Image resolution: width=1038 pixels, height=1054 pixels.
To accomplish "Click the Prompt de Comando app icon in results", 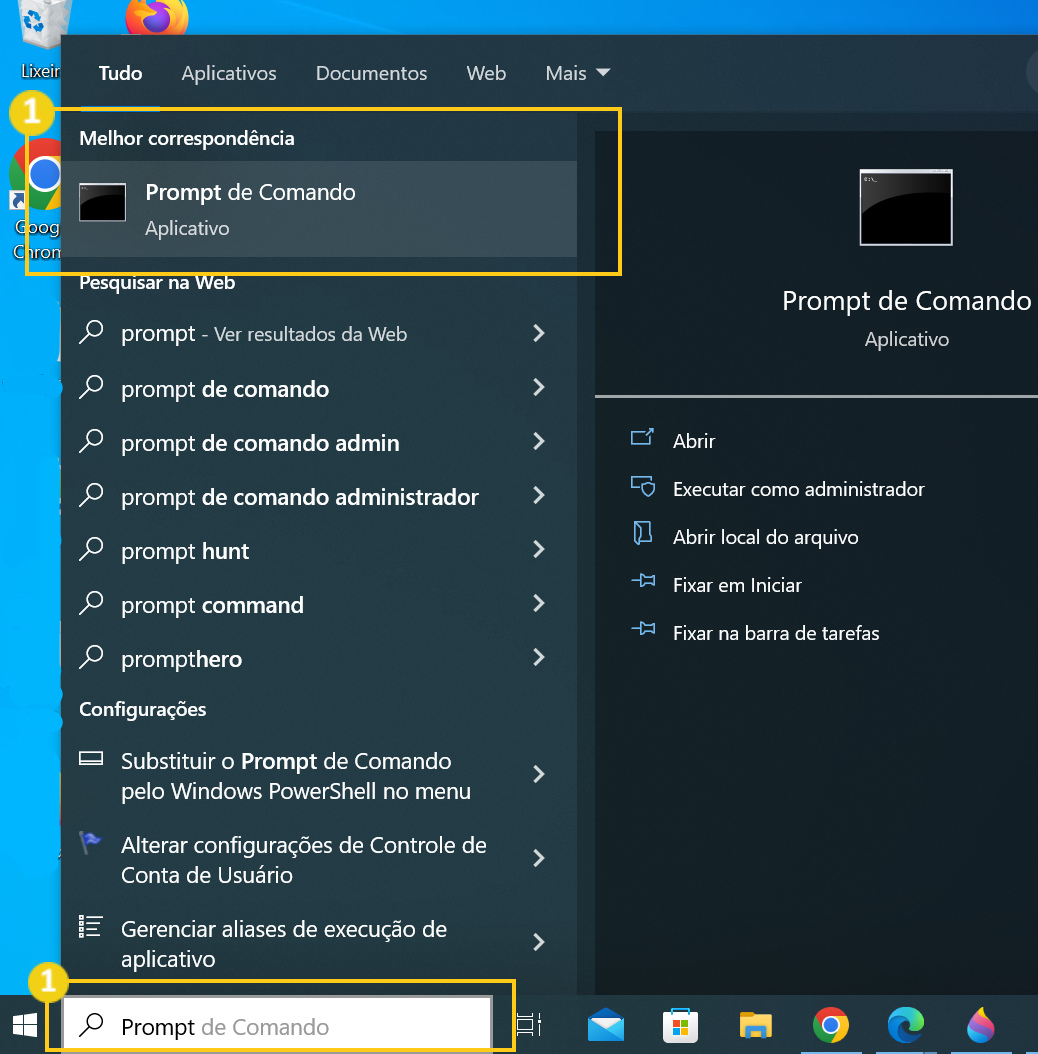I will [102, 202].
